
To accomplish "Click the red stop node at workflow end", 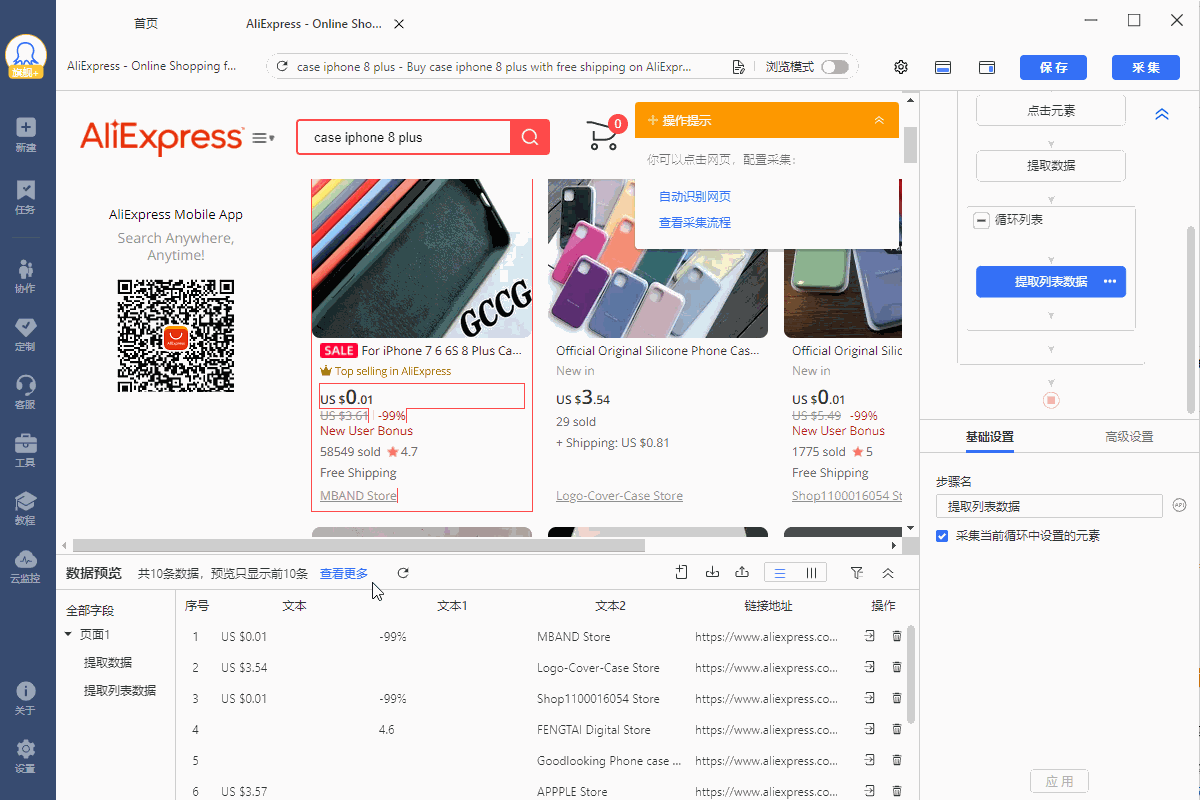I will (x=1051, y=400).
